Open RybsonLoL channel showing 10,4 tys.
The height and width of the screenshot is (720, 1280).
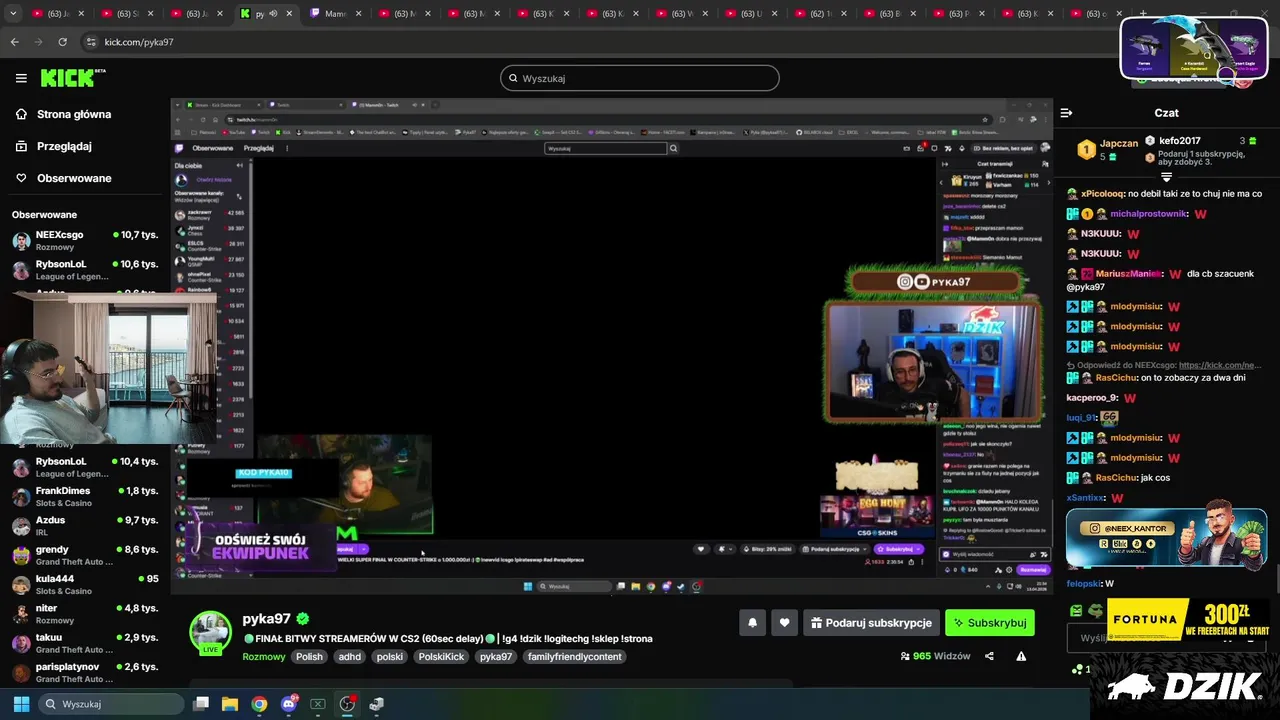pos(85,467)
